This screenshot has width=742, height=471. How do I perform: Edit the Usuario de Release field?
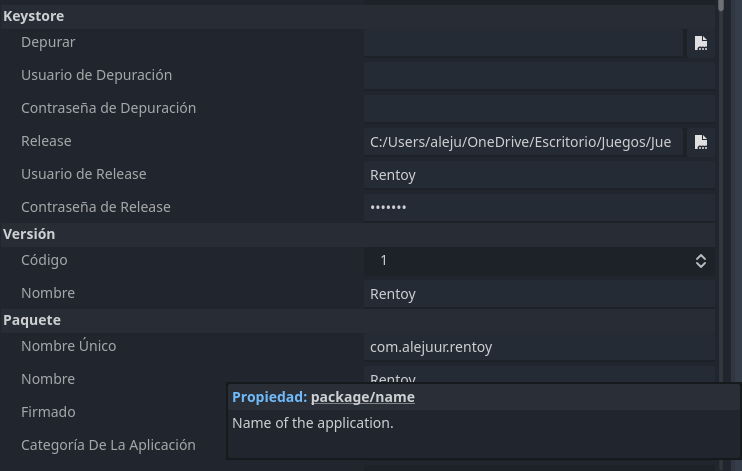(539, 175)
